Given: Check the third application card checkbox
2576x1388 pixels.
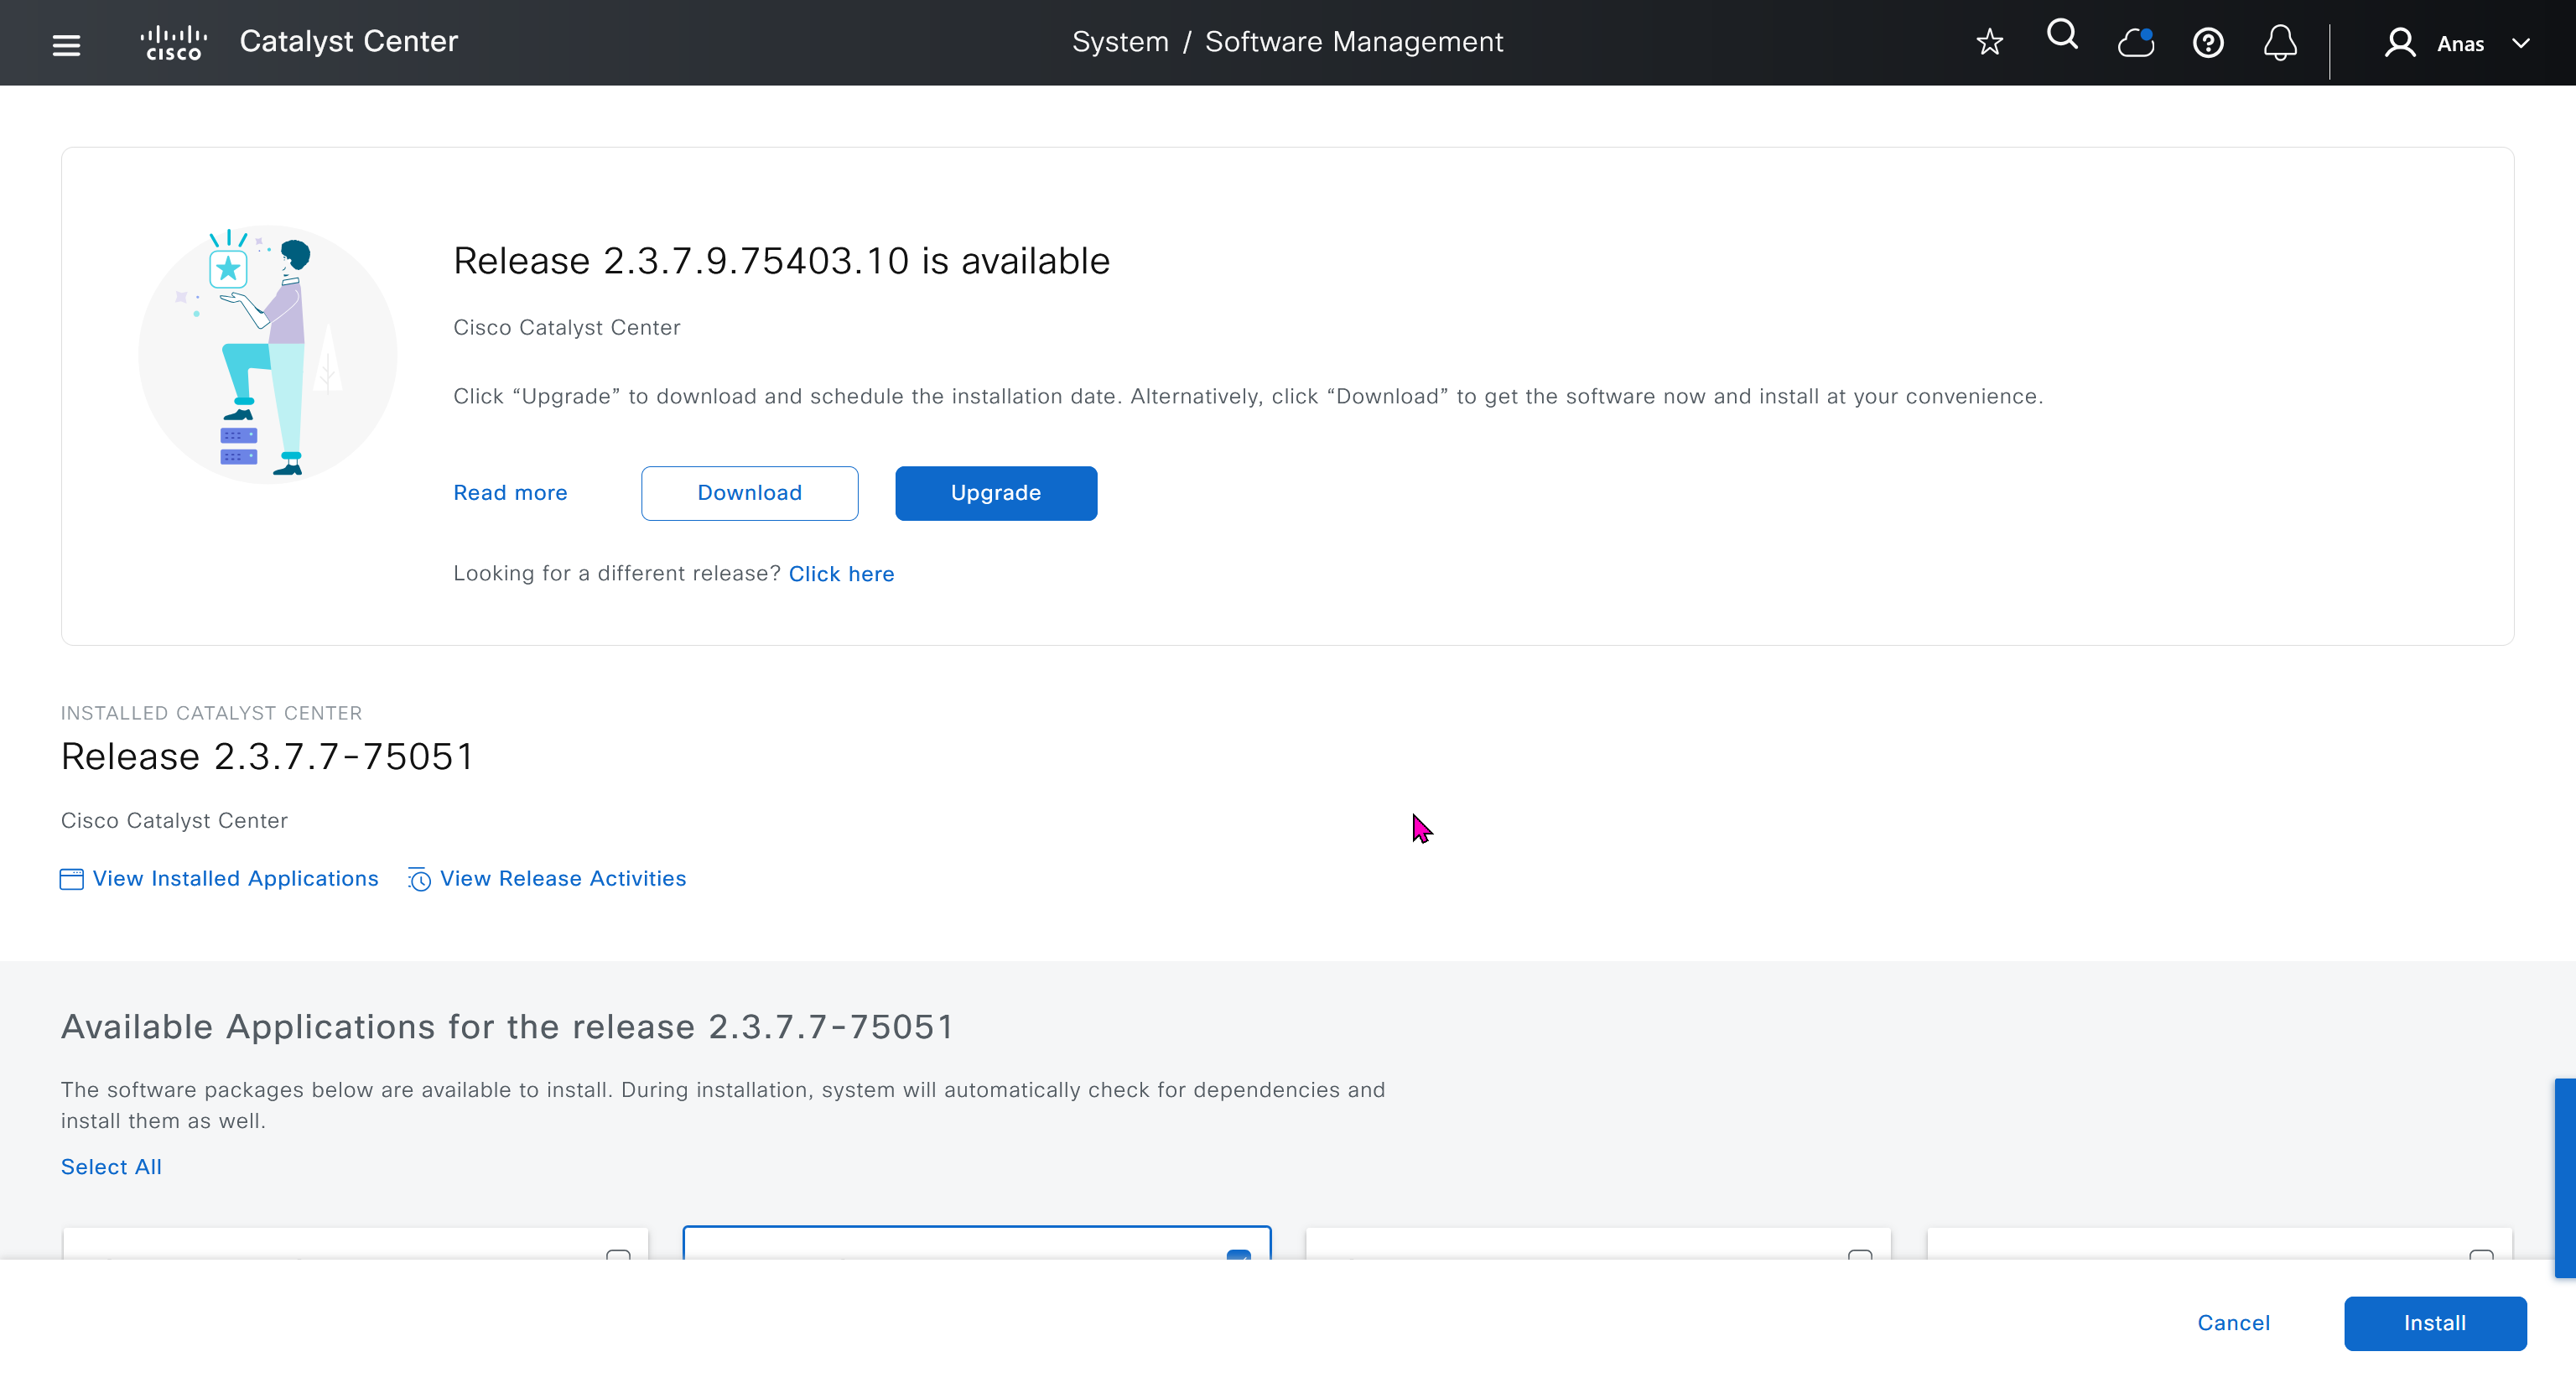Looking at the screenshot, I should tap(1859, 1255).
